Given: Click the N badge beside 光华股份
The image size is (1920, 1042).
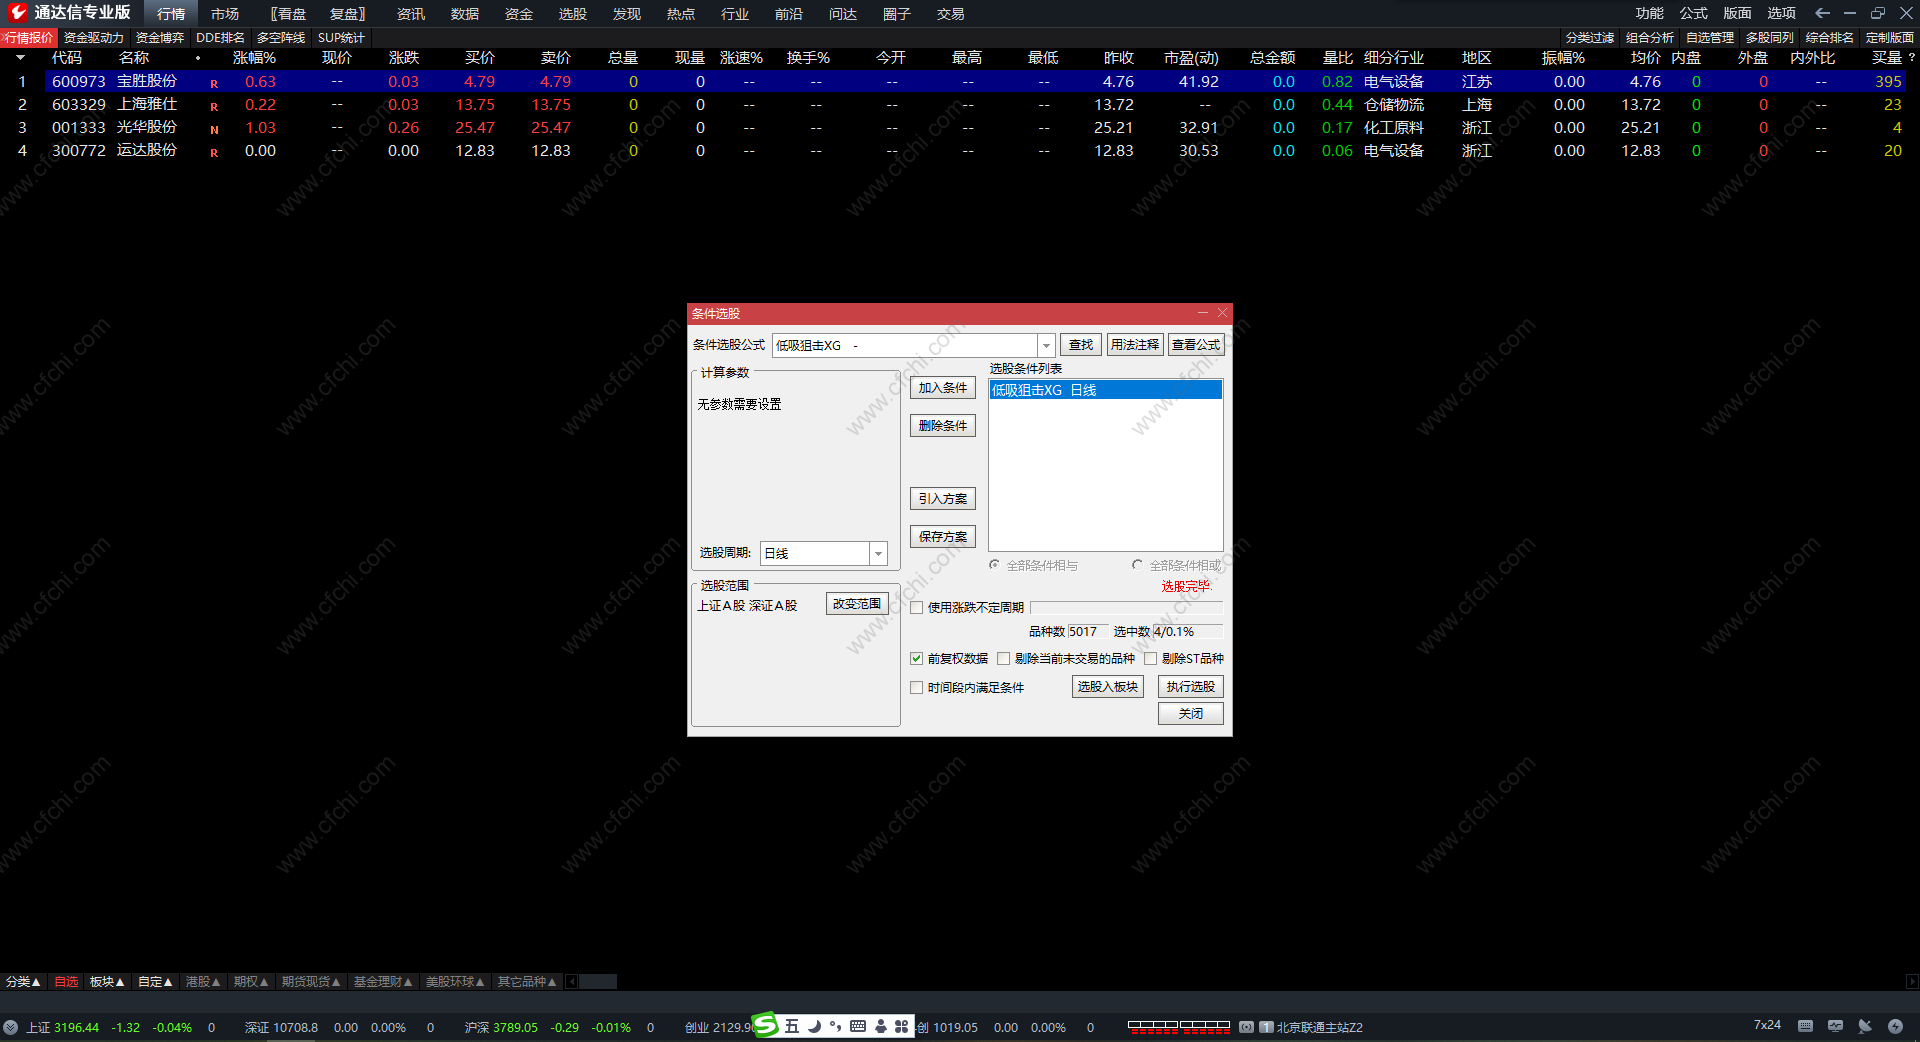Looking at the screenshot, I should point(214,130).
